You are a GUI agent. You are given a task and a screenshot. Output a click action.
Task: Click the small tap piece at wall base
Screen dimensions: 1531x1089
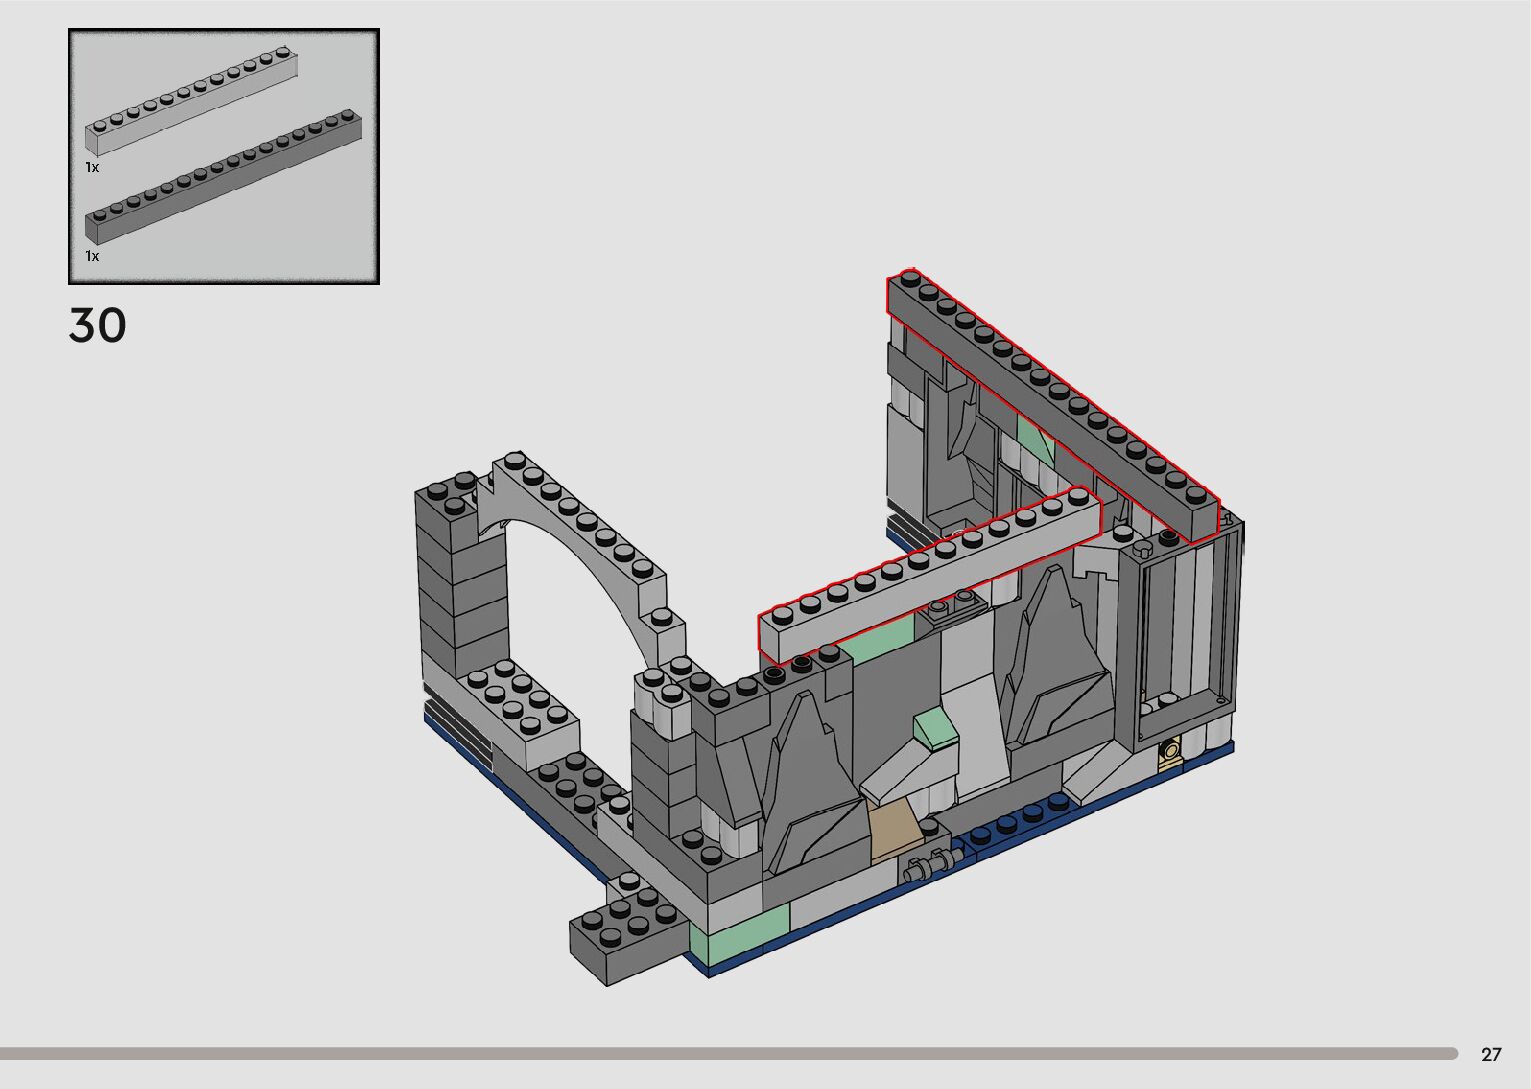[x=929, y=865]
